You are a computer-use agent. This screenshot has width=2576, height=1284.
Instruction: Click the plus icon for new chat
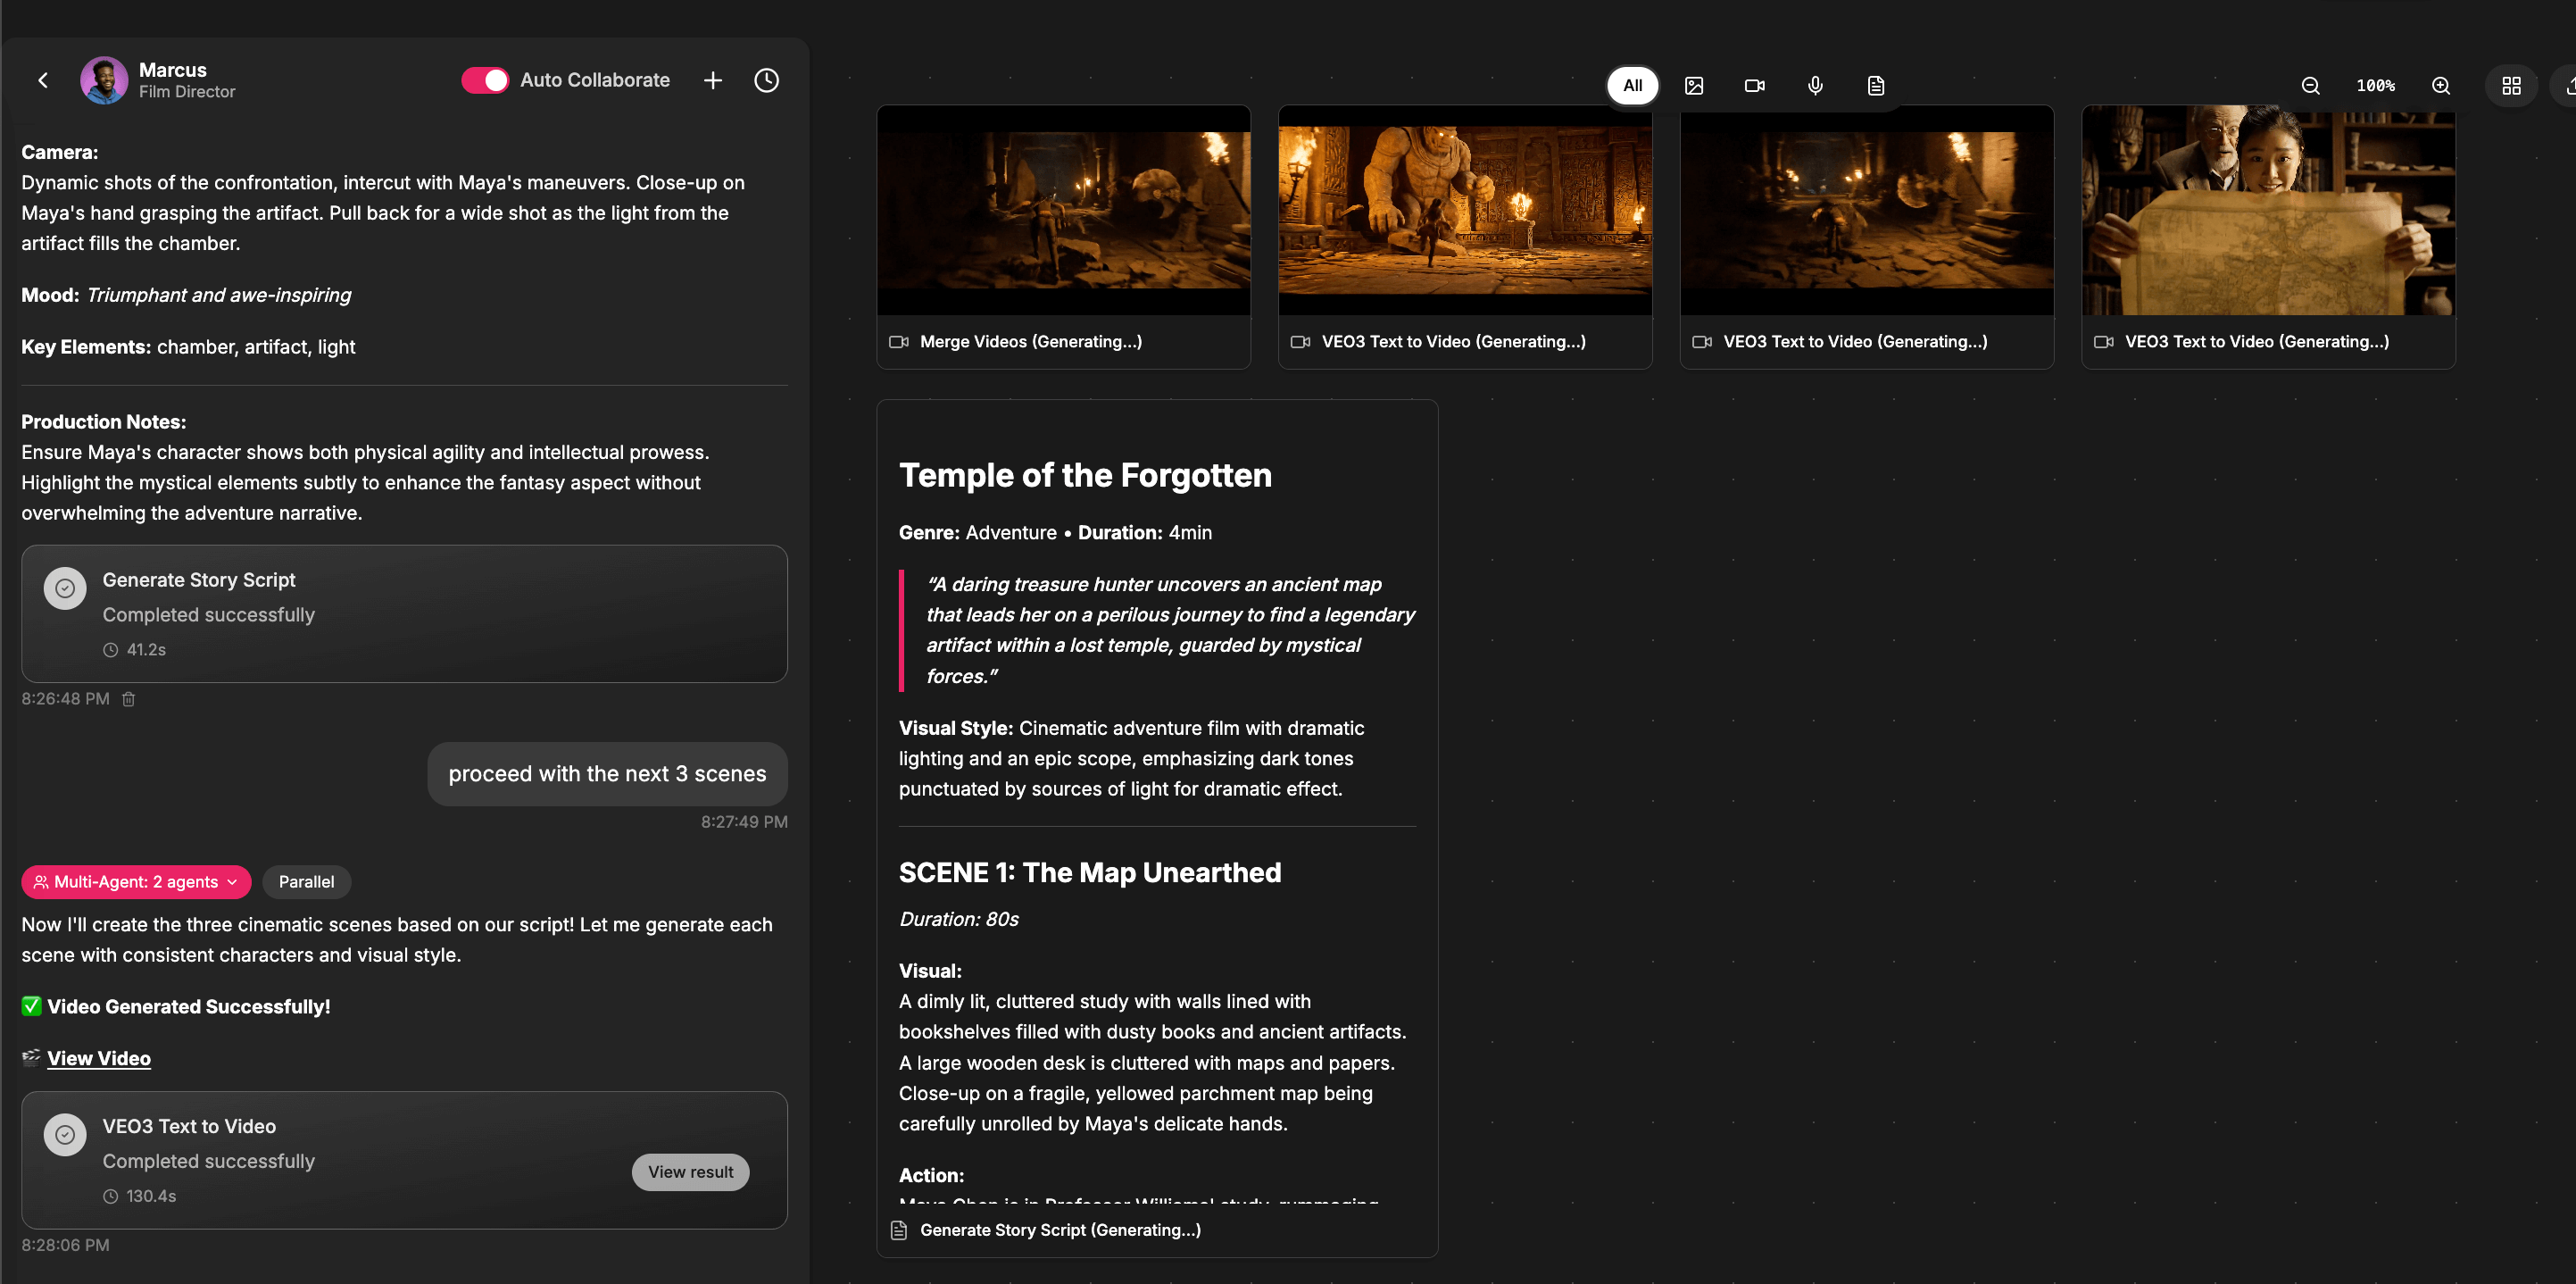(x=712, y=80)
